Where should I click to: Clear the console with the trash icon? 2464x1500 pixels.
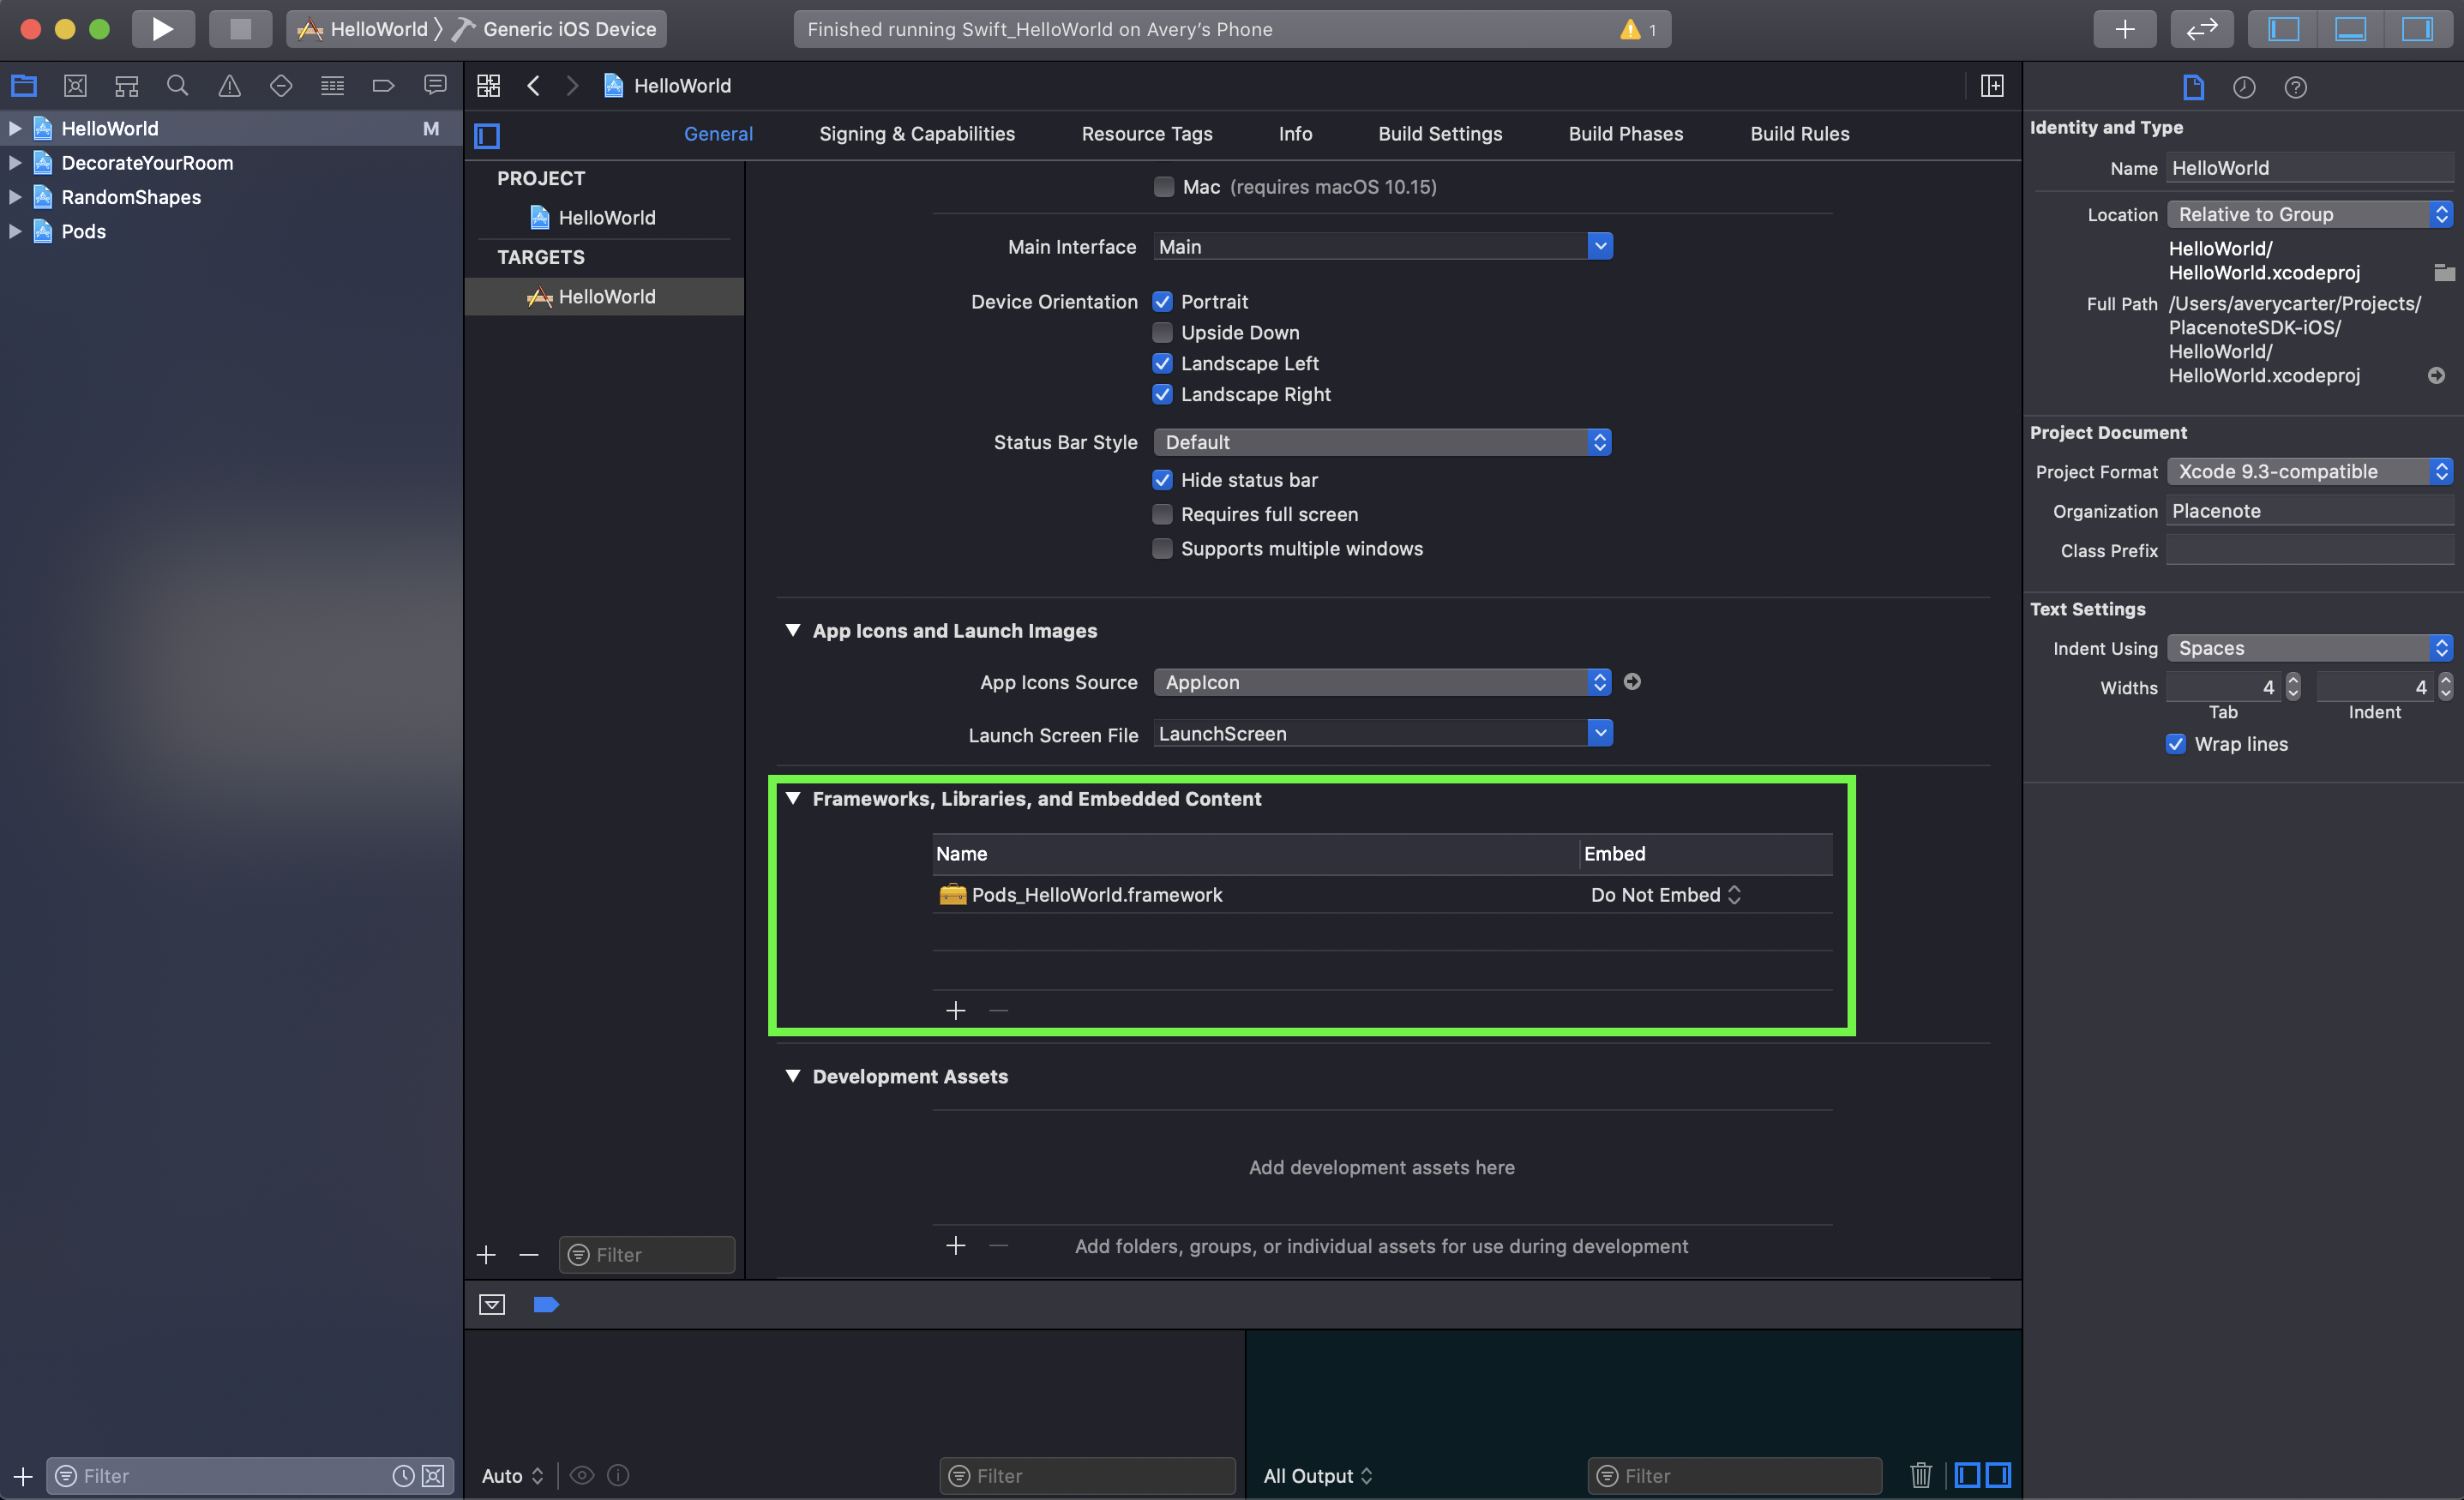(1921, 1475)
